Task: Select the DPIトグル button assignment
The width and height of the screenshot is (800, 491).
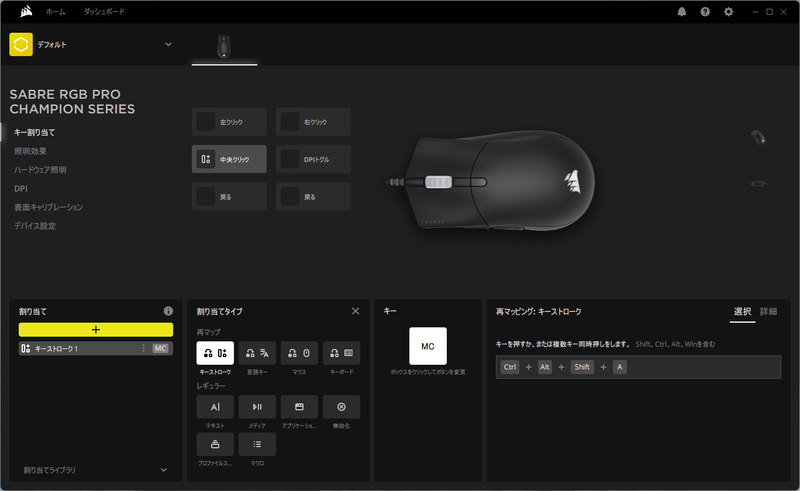Action: coord(313,159)
